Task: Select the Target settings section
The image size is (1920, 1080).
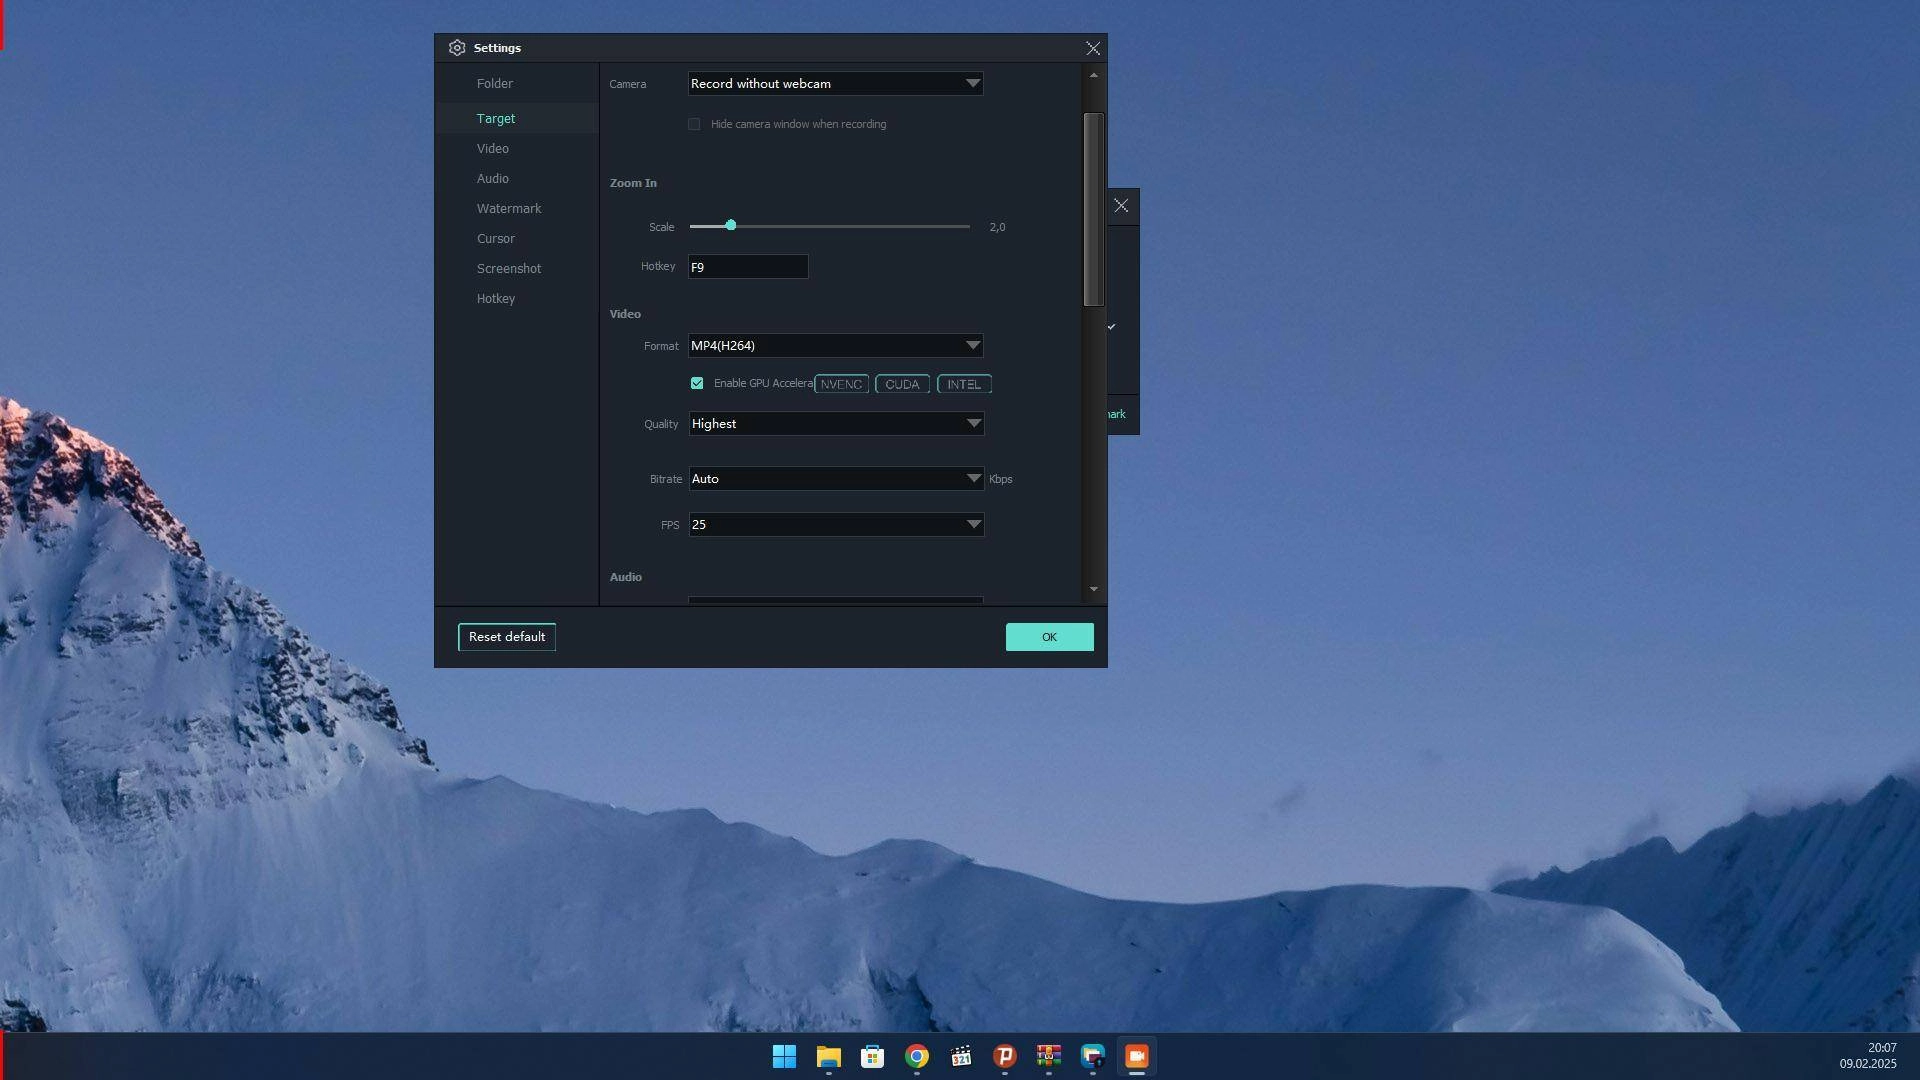Action: click(496, 118)
